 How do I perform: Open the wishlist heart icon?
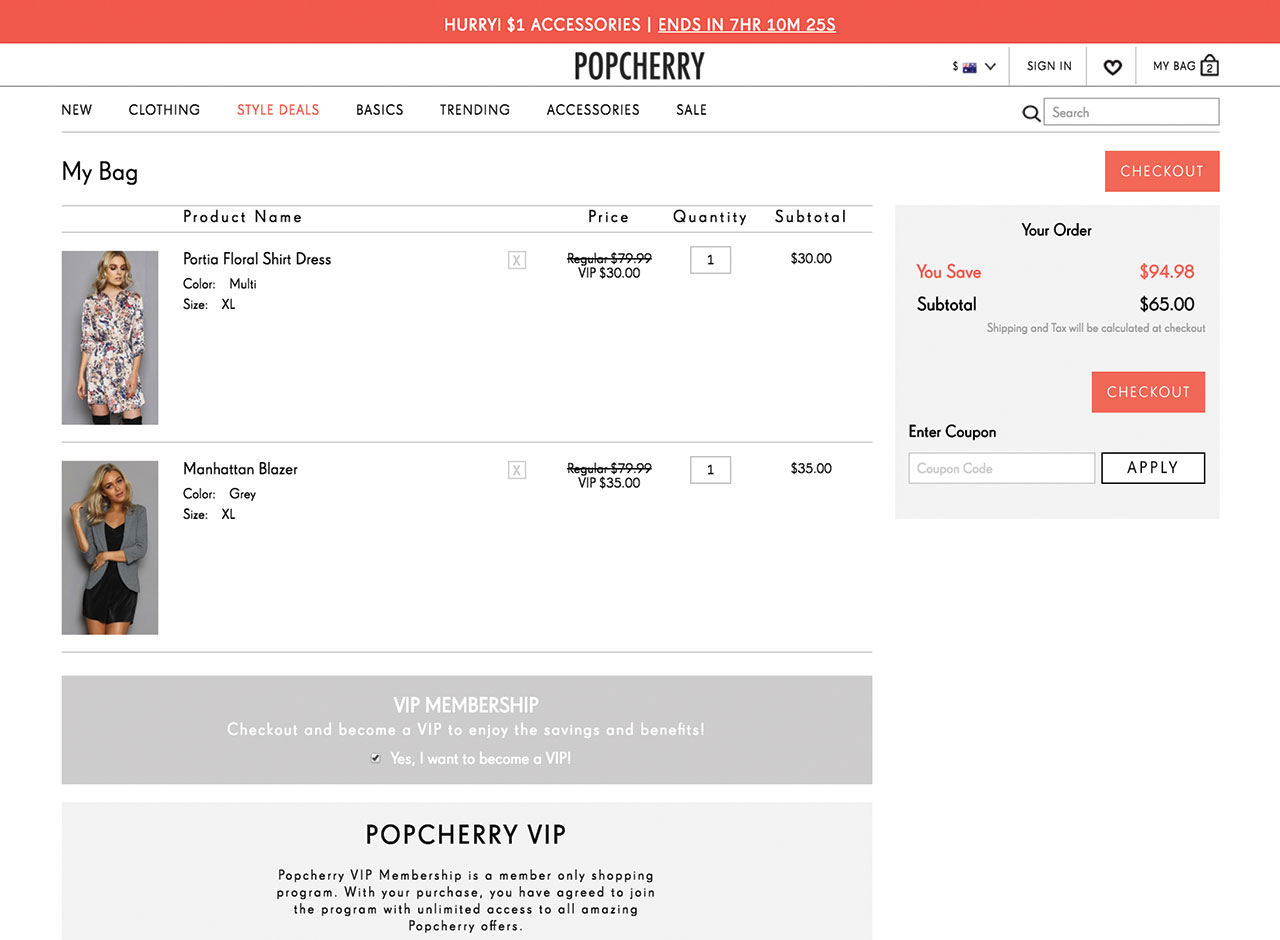click(1112, 67)
